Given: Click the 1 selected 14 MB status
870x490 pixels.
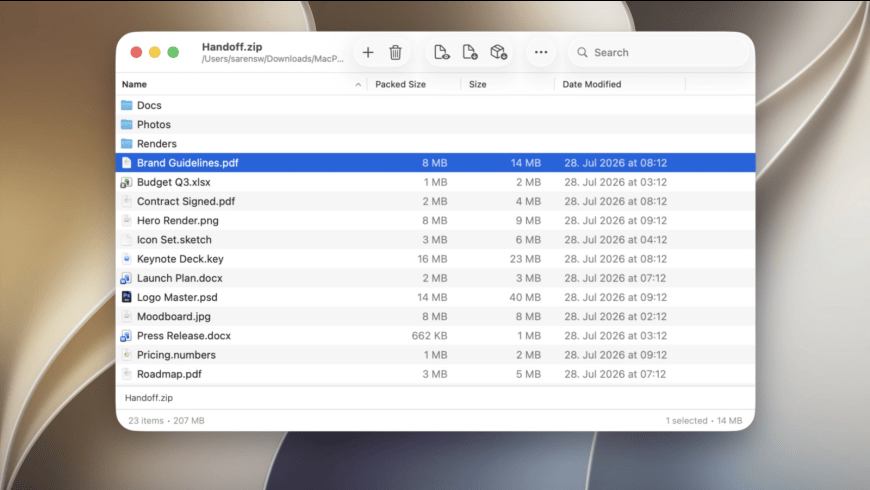Looking at the screenshot, I should coord(704,421).
